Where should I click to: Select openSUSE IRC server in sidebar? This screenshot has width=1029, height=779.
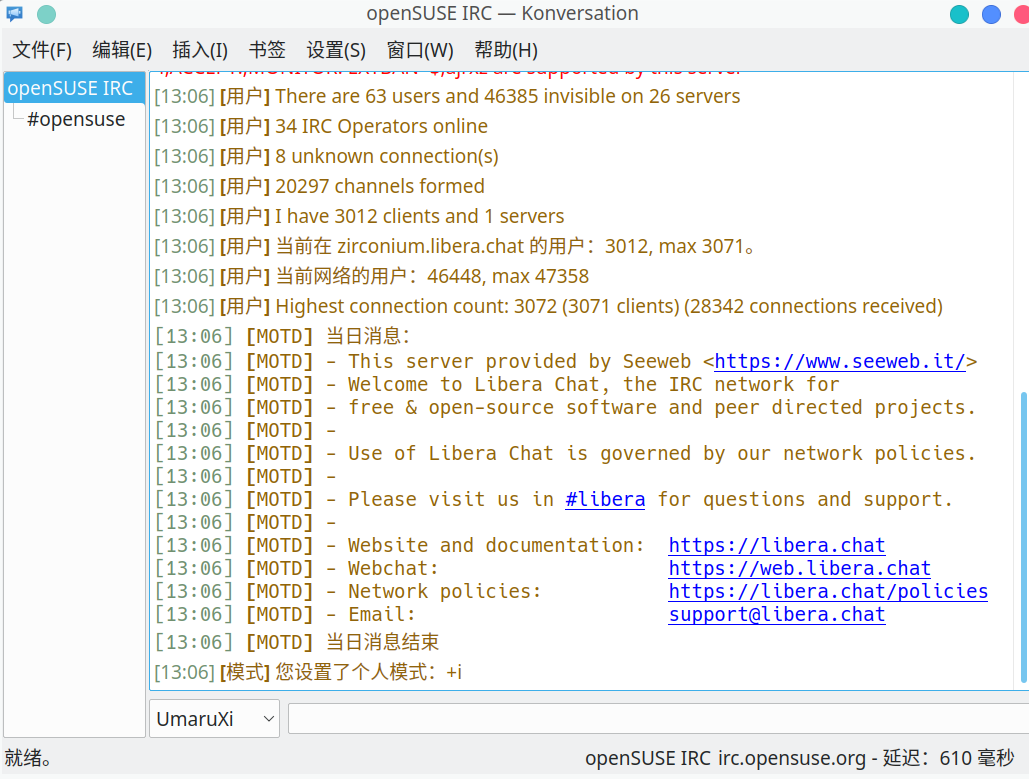(x=74, y=88)
